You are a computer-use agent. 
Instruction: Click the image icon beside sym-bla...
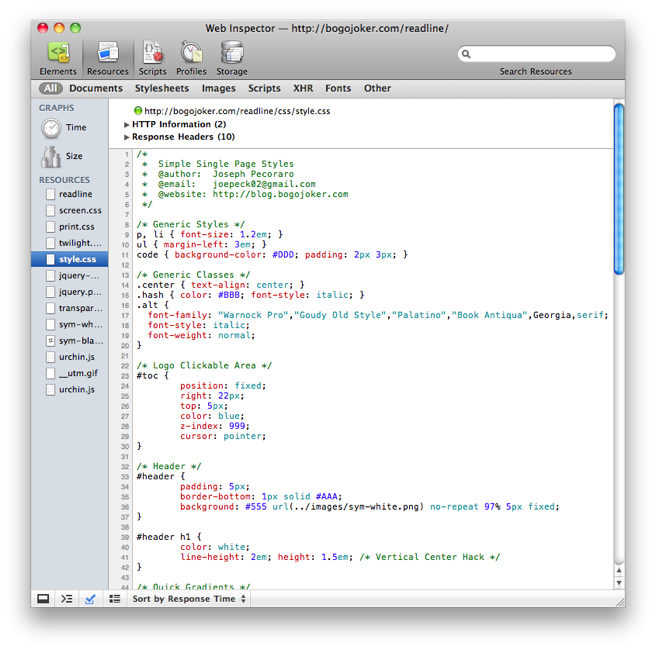pos(50,341)
